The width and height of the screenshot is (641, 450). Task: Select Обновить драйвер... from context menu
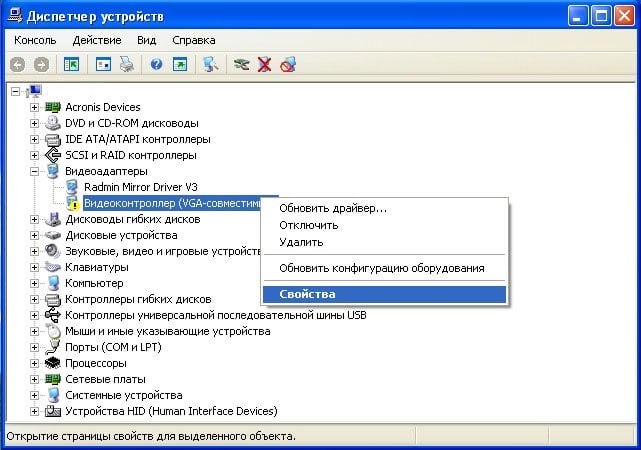333,208
